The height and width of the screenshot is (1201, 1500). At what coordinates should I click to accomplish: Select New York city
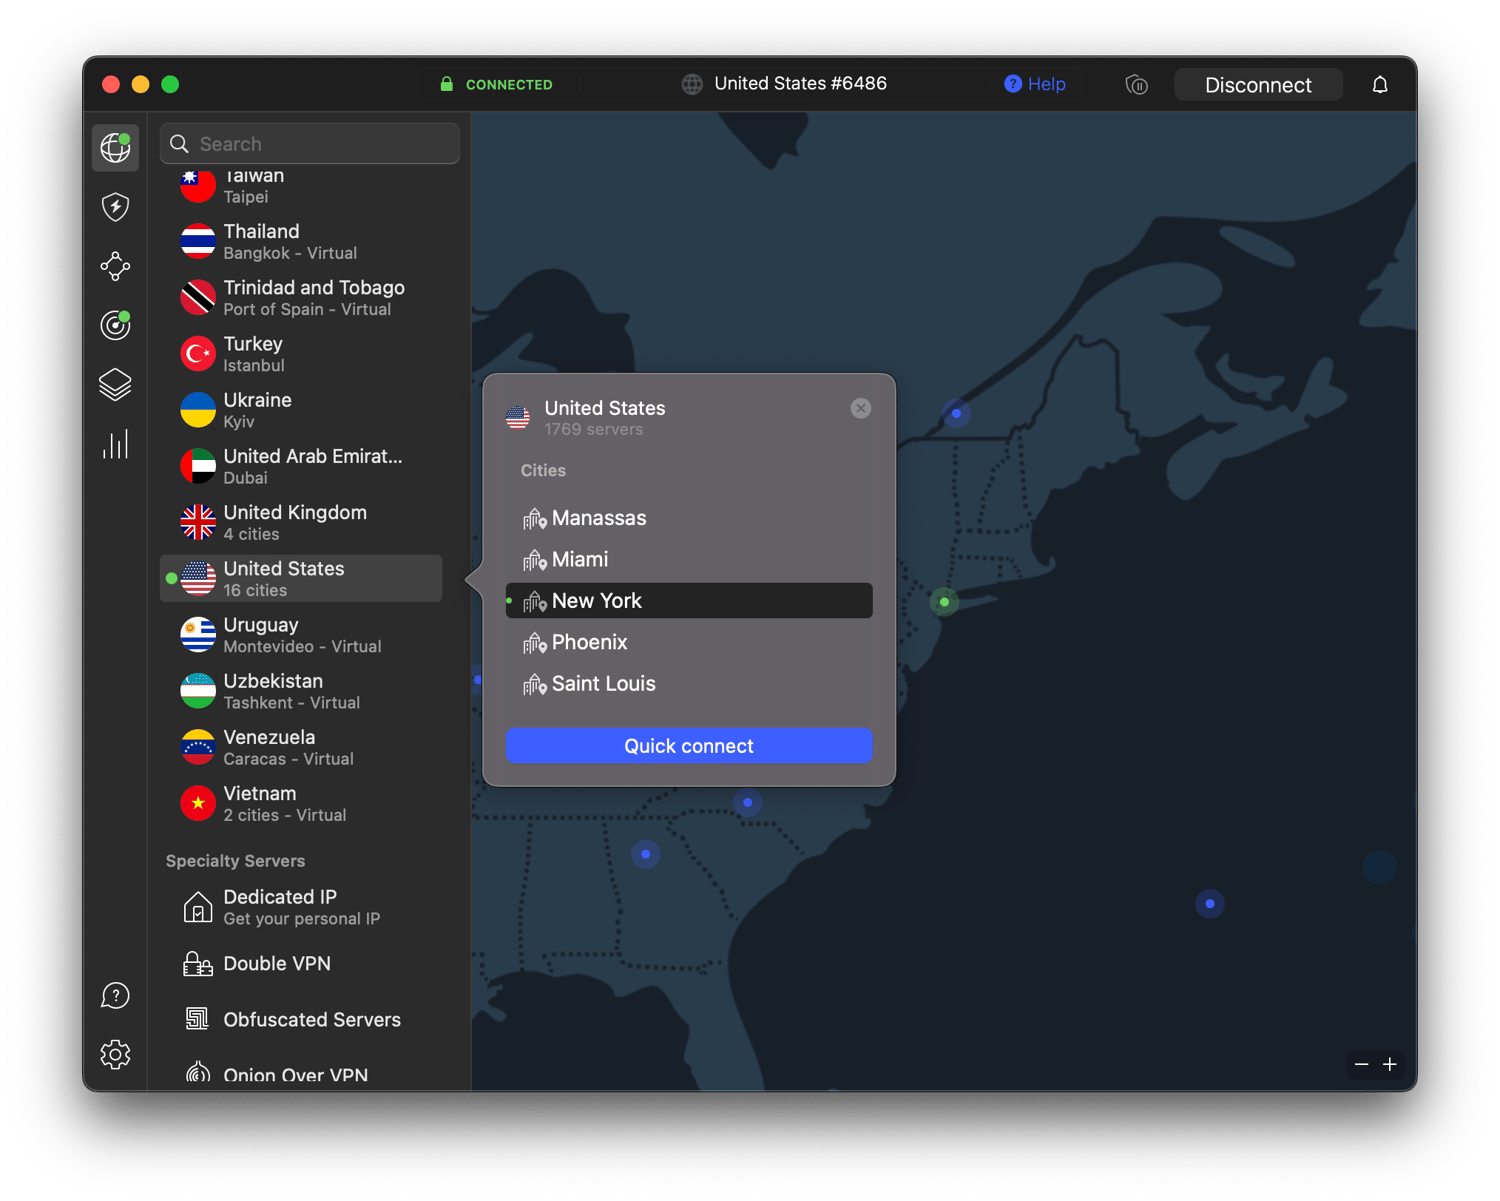(689, 601)
